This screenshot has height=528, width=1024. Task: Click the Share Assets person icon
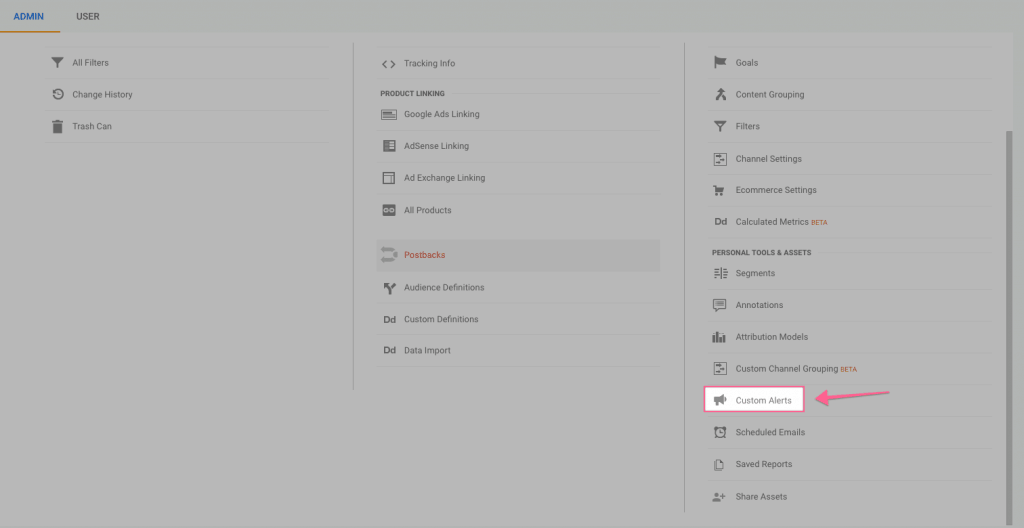720,497
